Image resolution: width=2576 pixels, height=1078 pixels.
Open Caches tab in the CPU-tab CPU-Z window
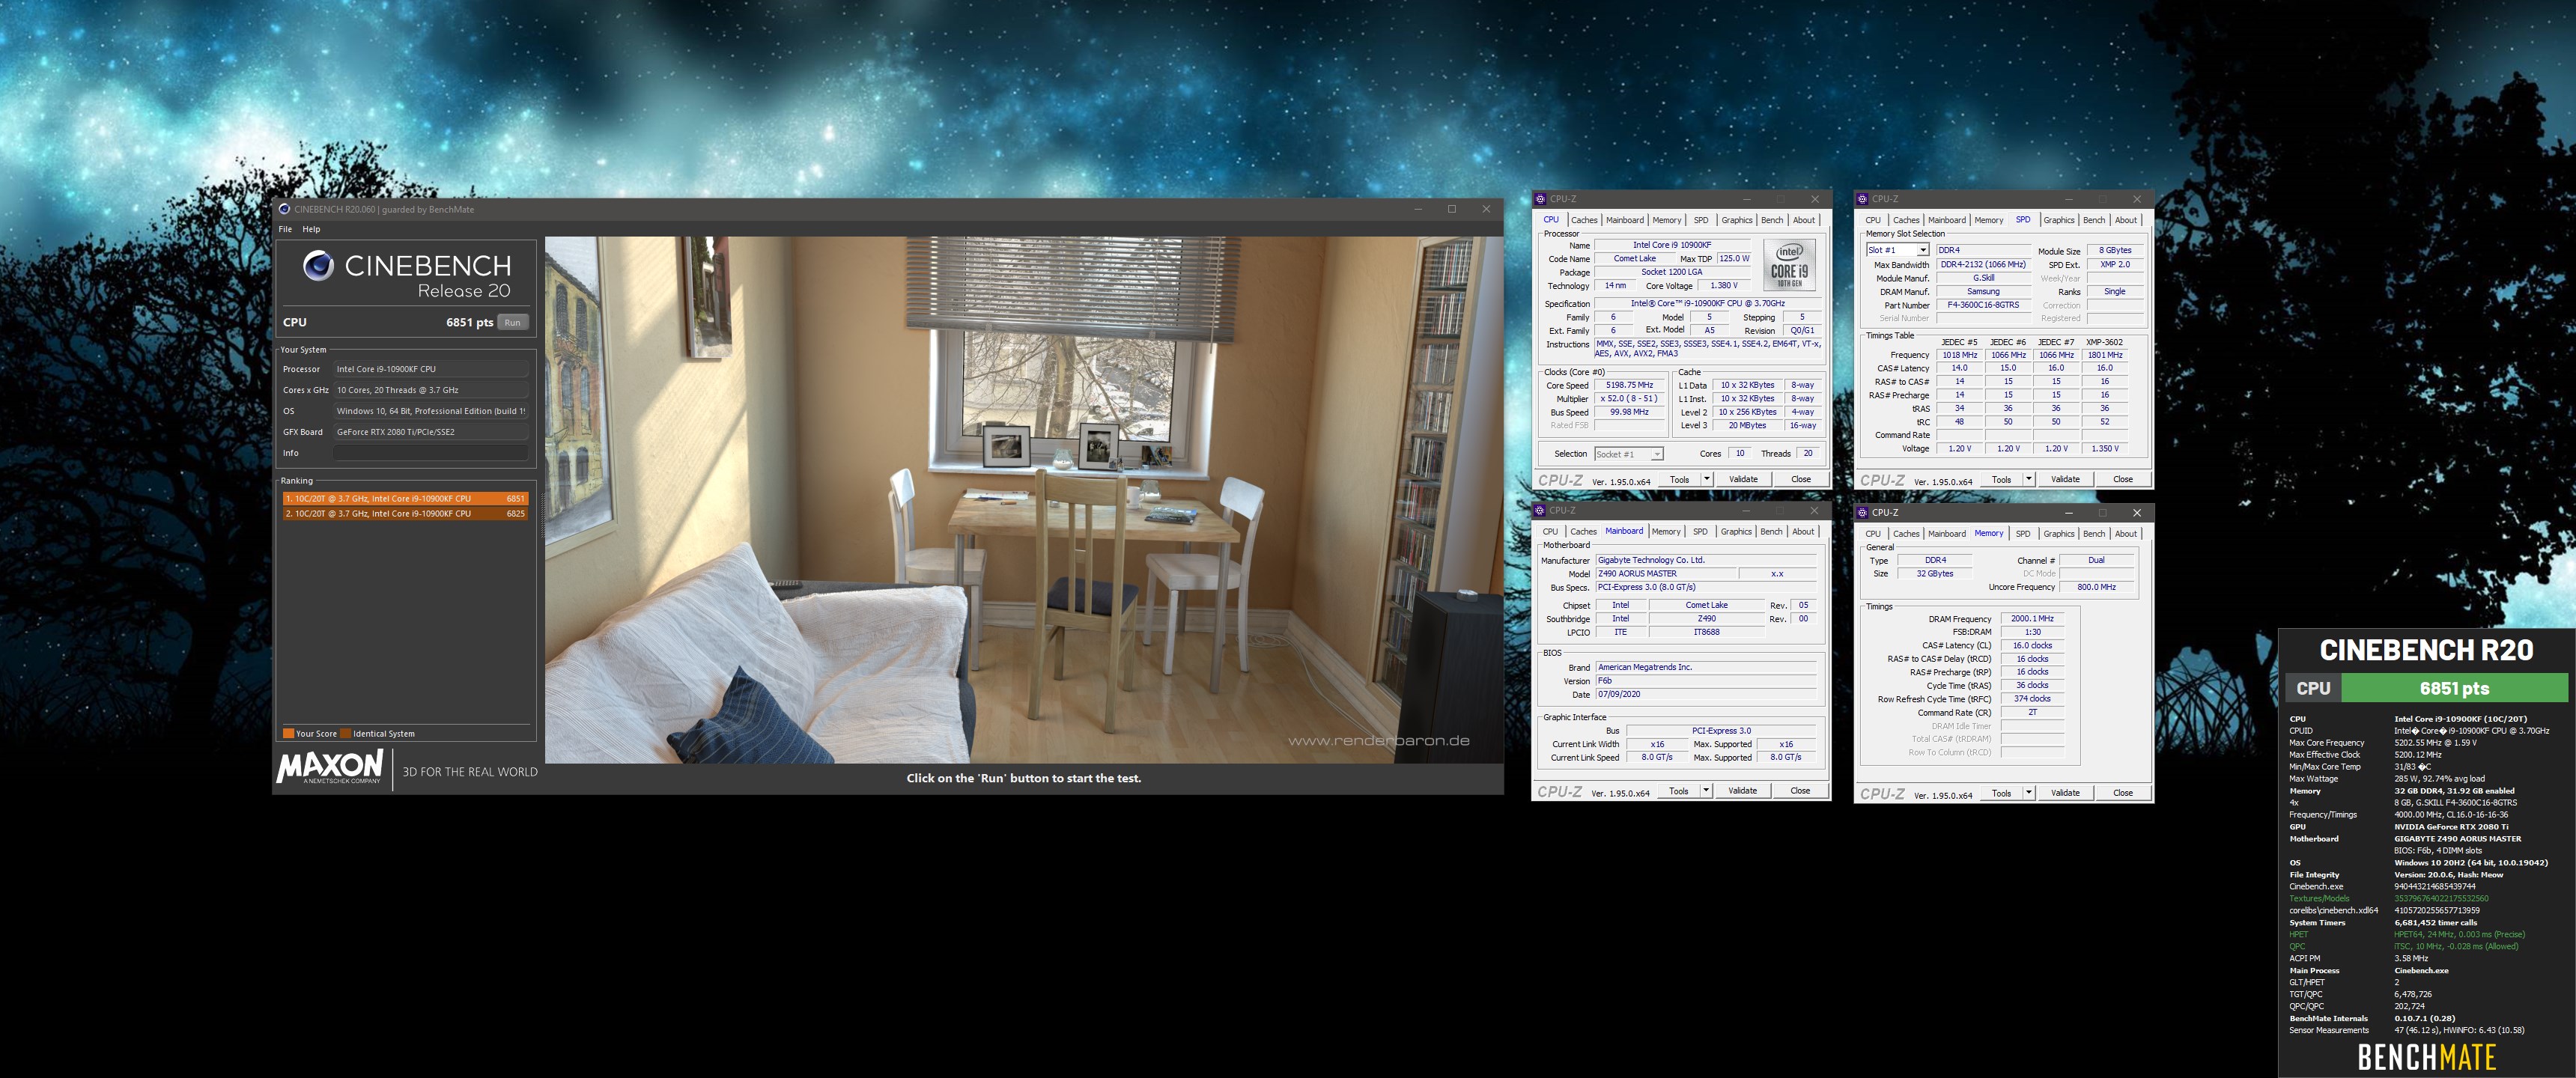pos(1584,220)
